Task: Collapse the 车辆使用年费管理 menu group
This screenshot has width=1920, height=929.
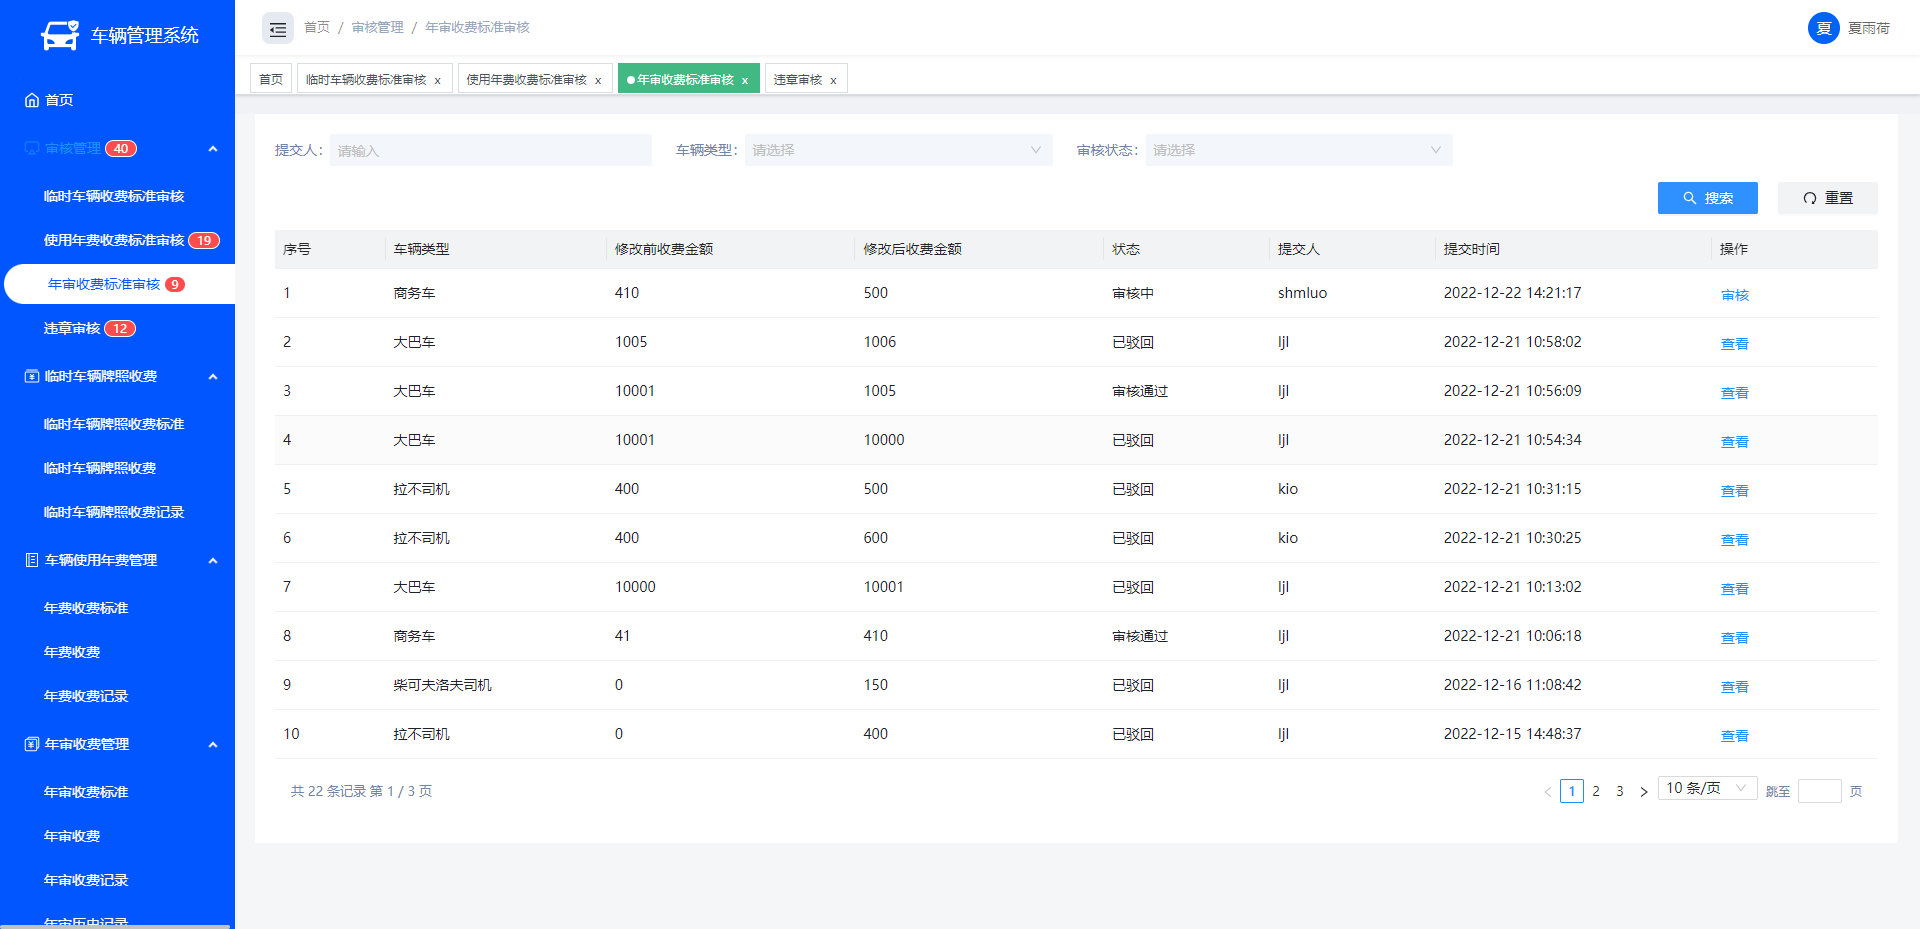Action: point(213,561)
